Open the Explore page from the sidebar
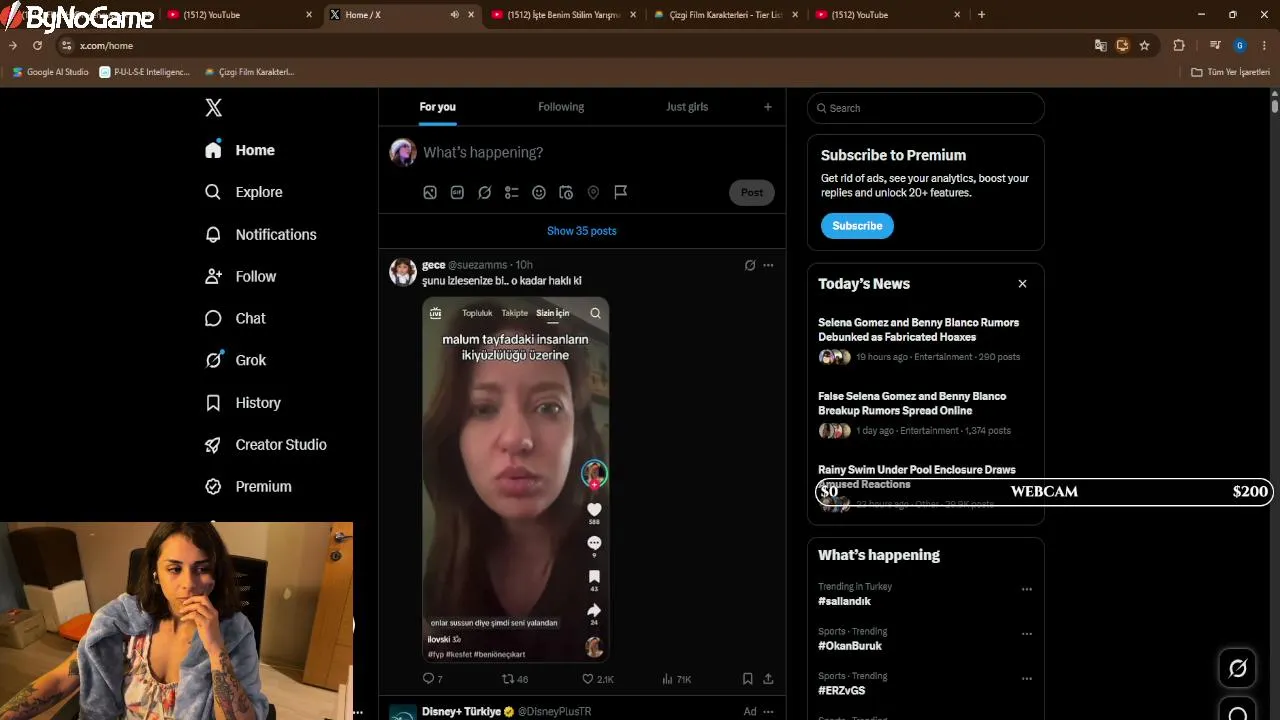1280x720 pixels. click(244, 192)
